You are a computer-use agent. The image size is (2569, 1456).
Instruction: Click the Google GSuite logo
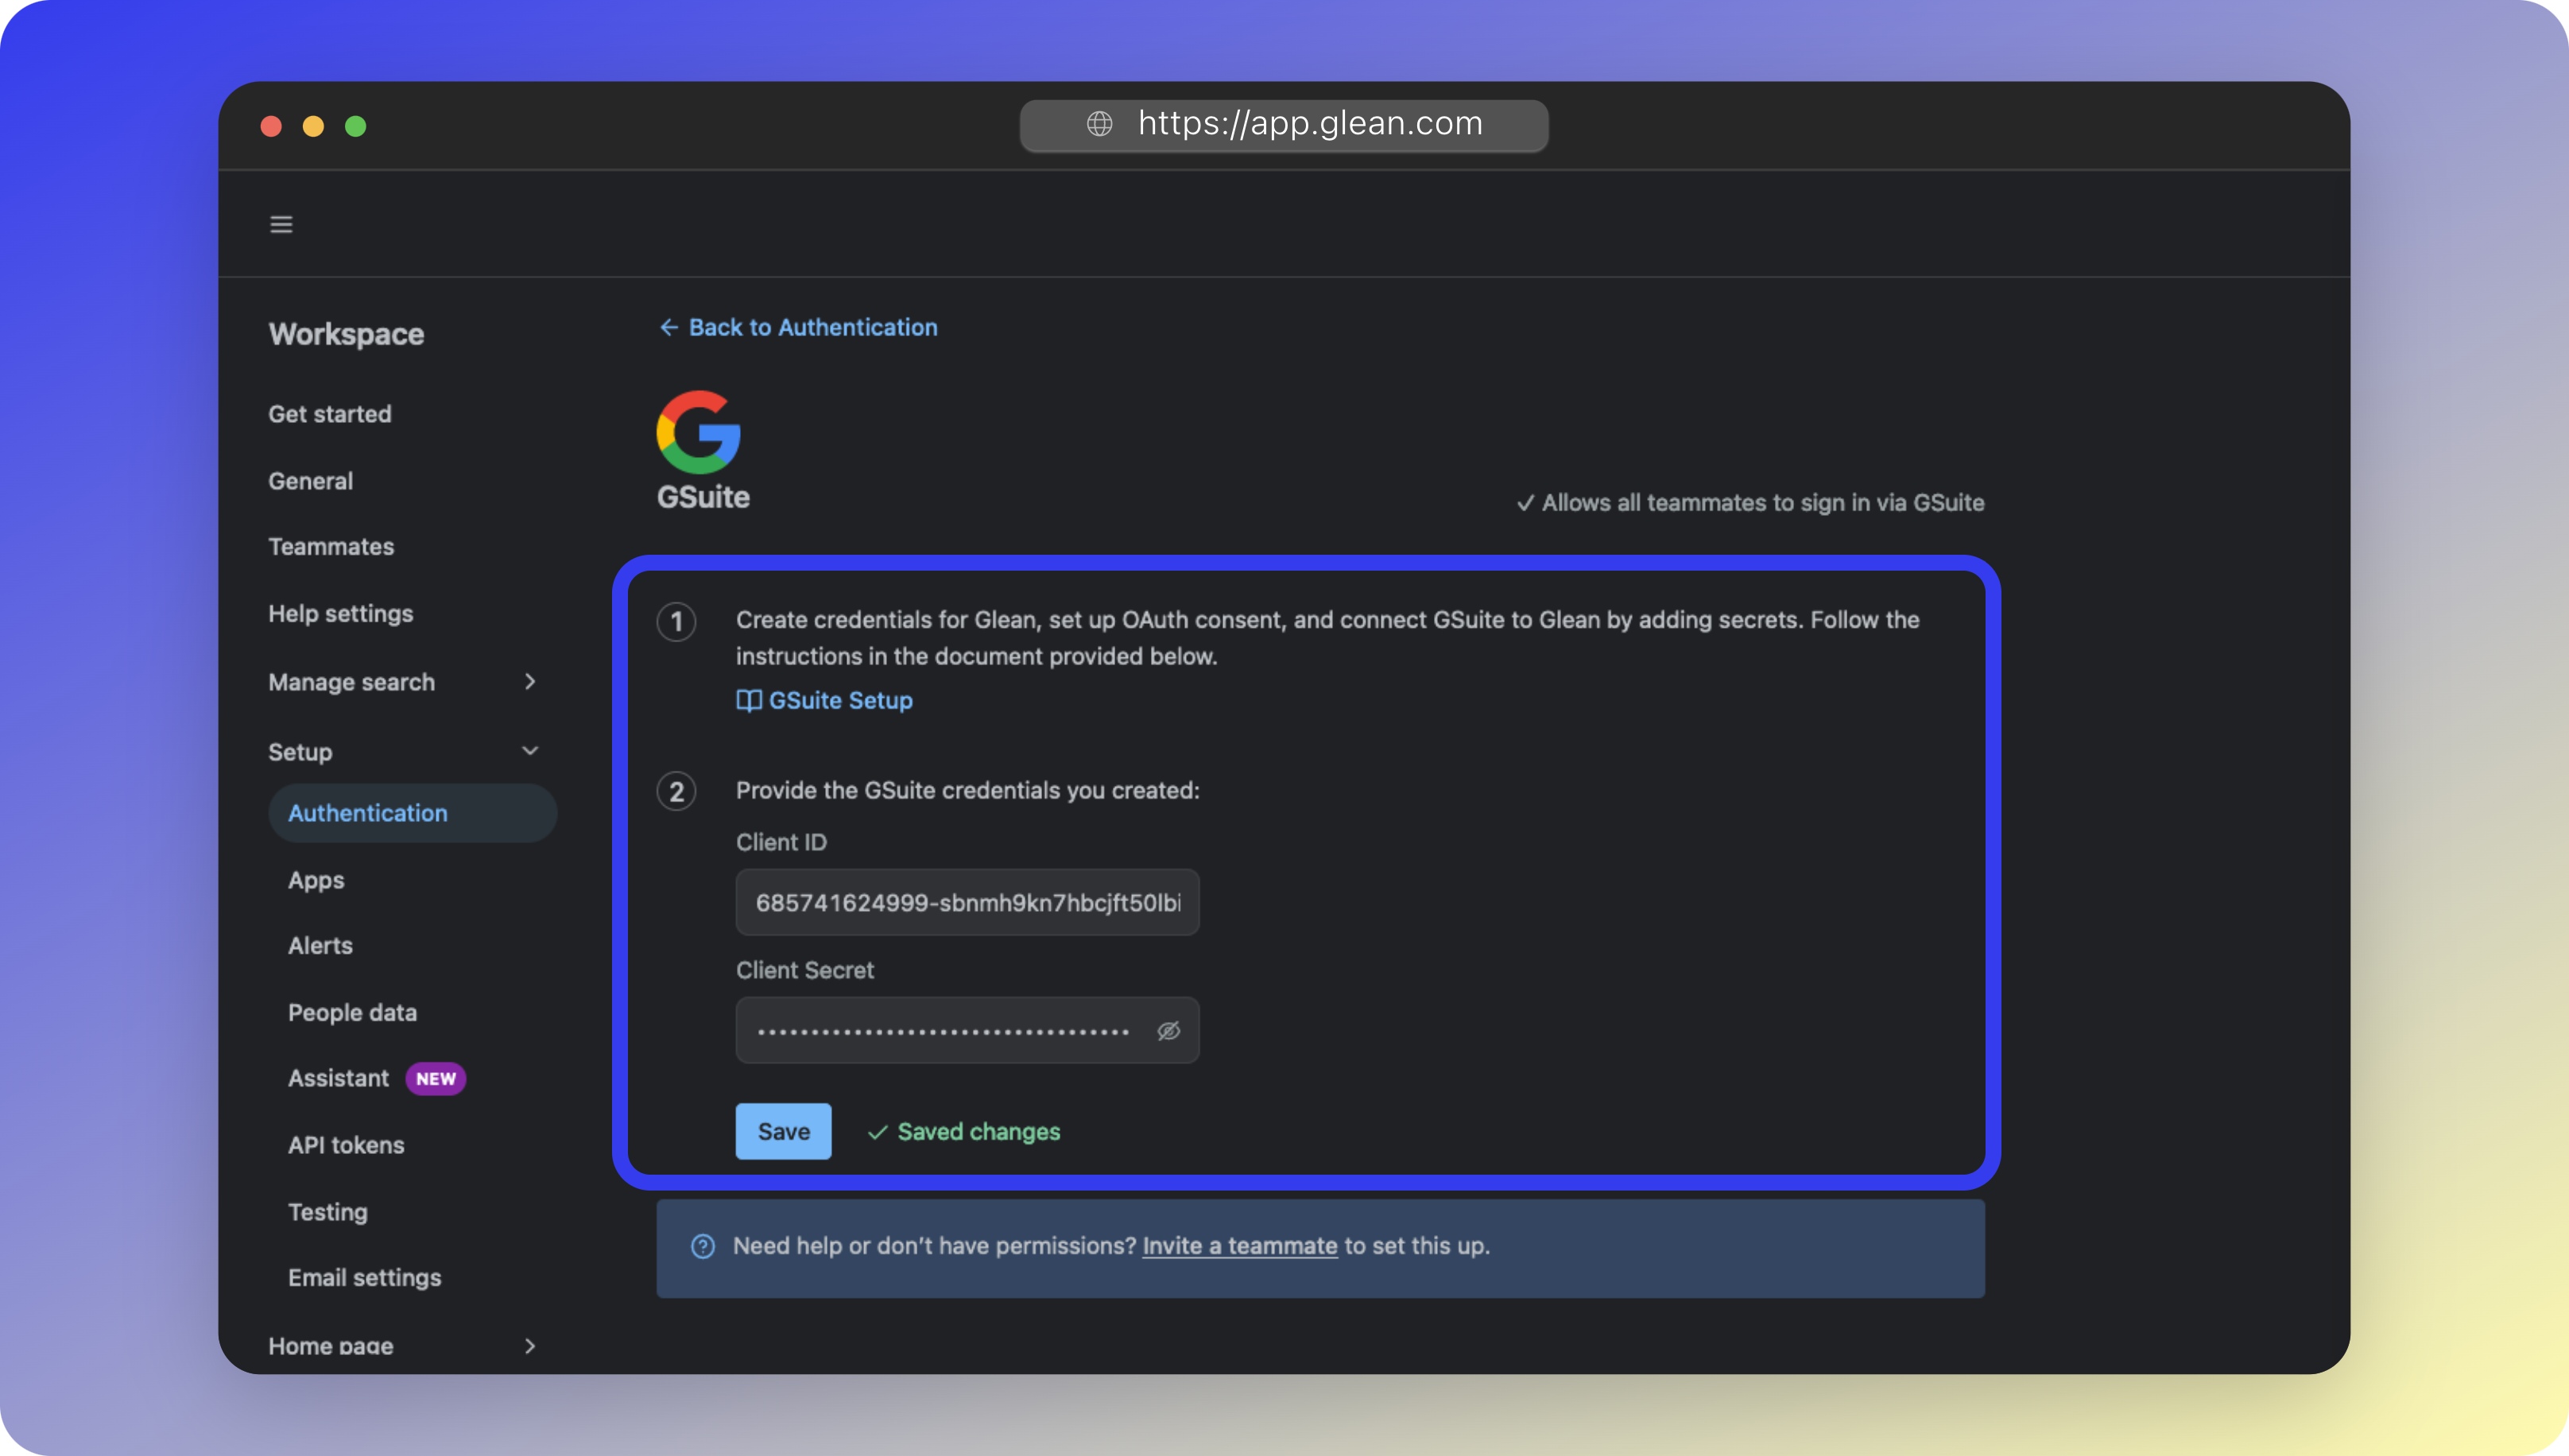(x=698, y=432)
